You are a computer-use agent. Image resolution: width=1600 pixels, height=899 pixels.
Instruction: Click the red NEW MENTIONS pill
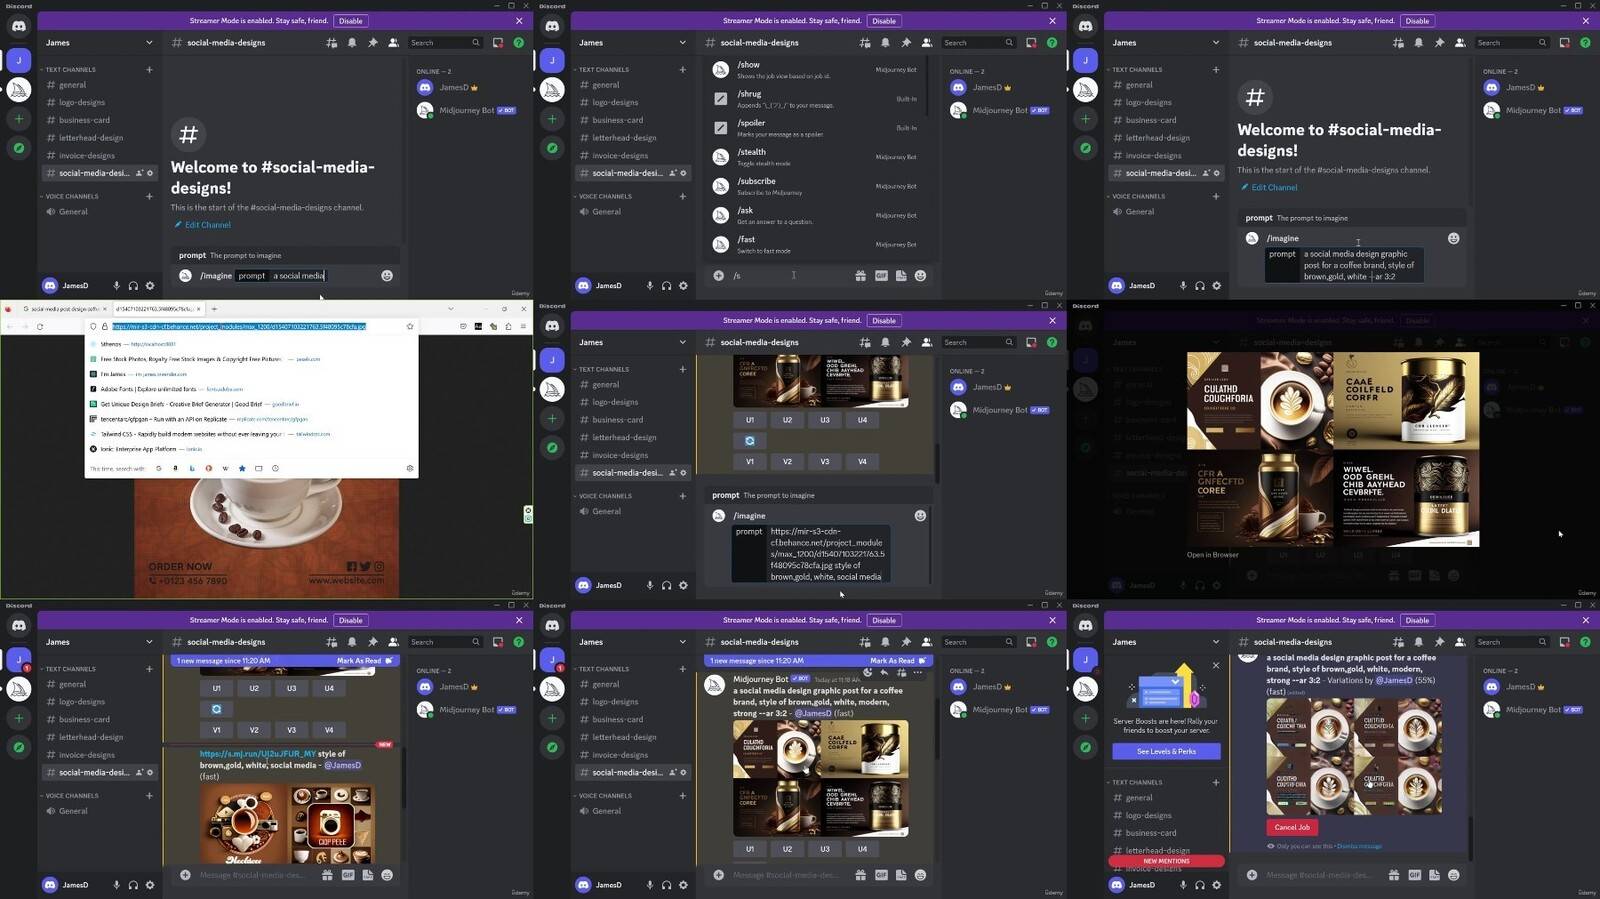(x=1166, y=861)
